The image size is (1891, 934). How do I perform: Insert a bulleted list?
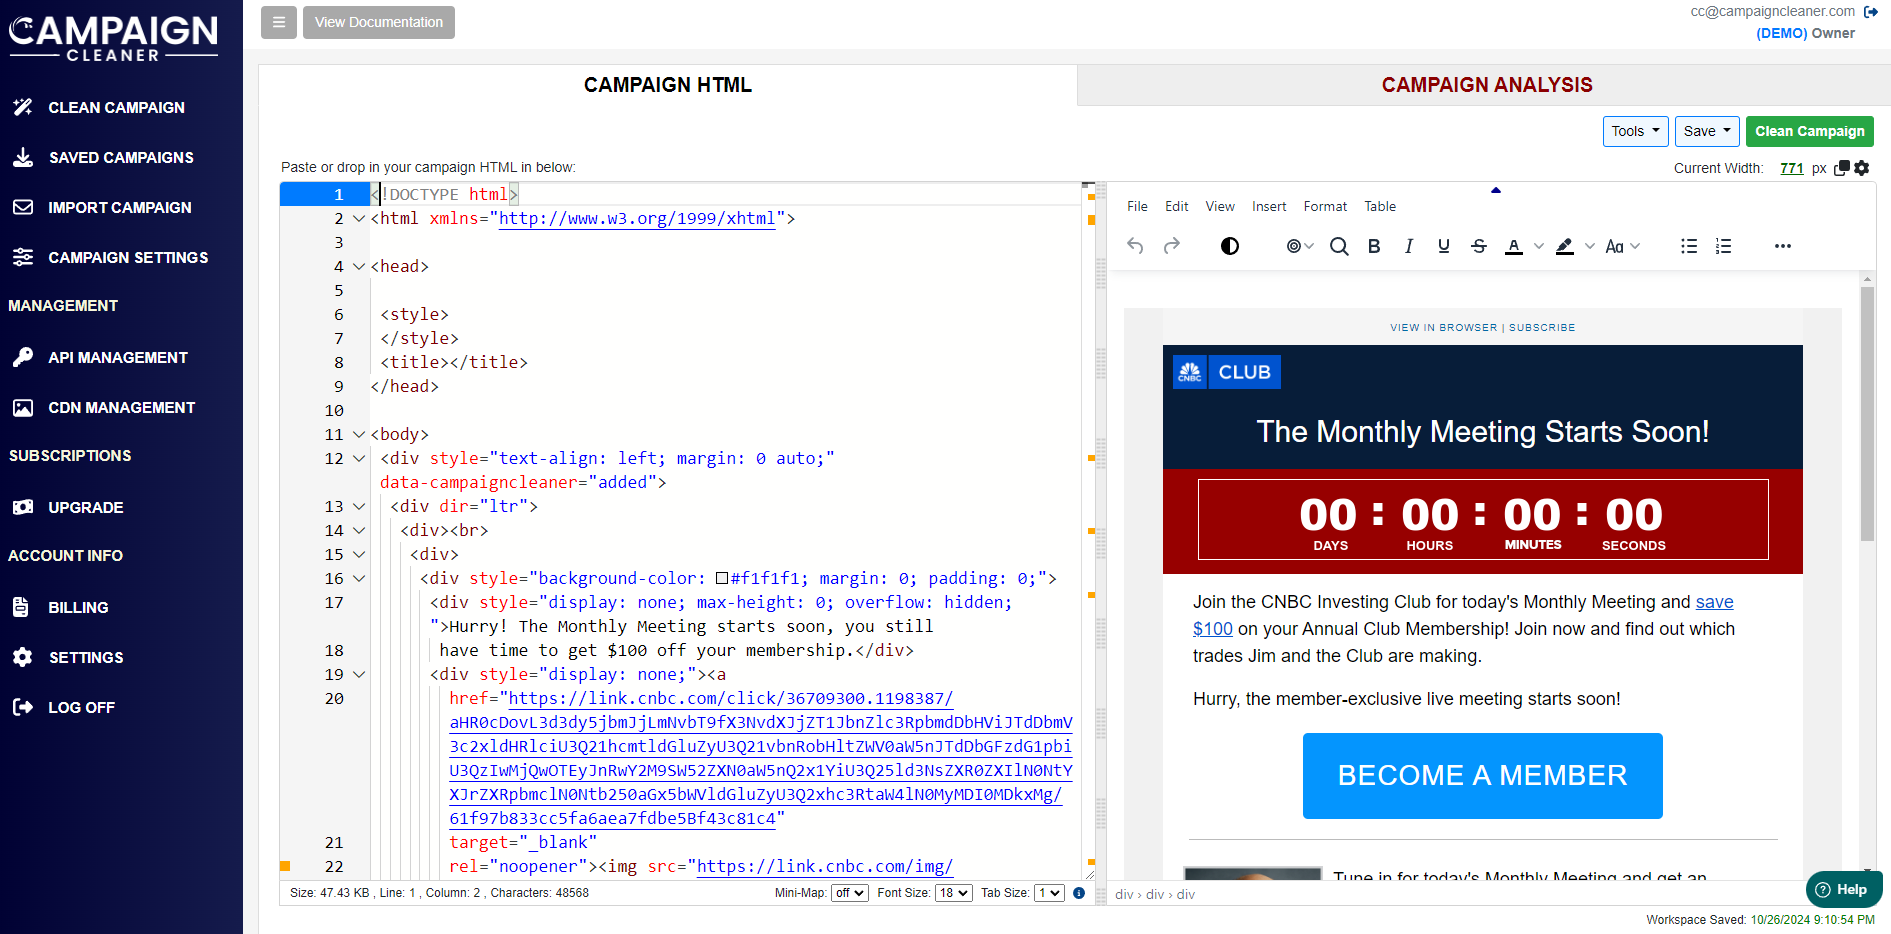pyautogui.click(x=1689, y=246)
